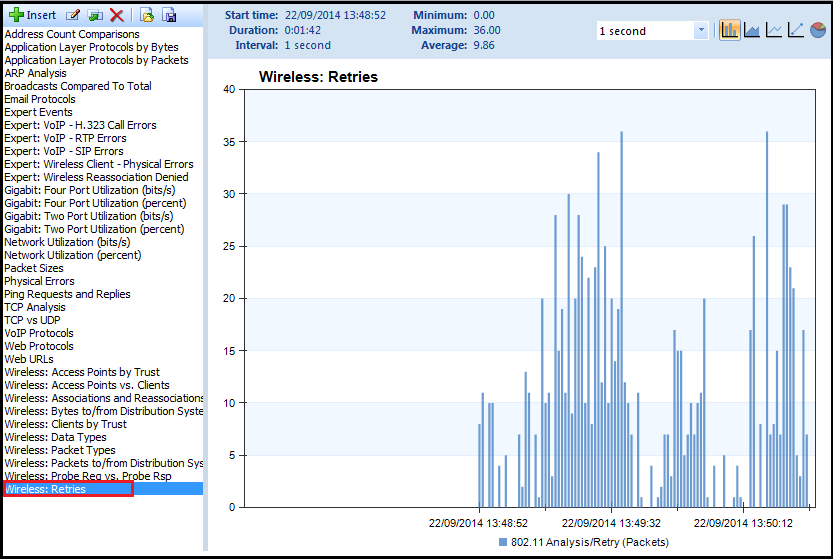
Task: Select 'TCP Analysis' in the graph list
Action: (35, 307)
